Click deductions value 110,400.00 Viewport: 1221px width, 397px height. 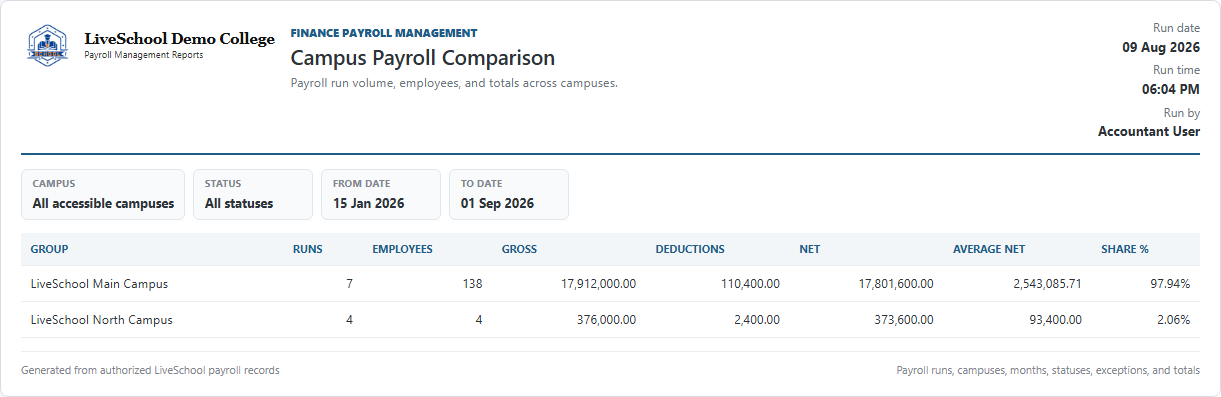pyautogui.click(x=750, y=284)
